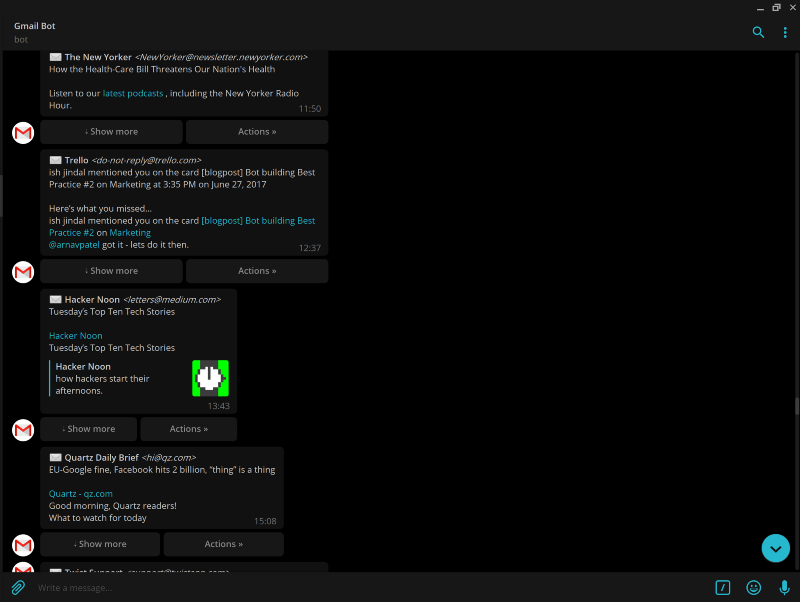This screenshot has width=800, height=602.
Task: Open Actions for the Quartz Daily Brief email
Action: [223, 544]
